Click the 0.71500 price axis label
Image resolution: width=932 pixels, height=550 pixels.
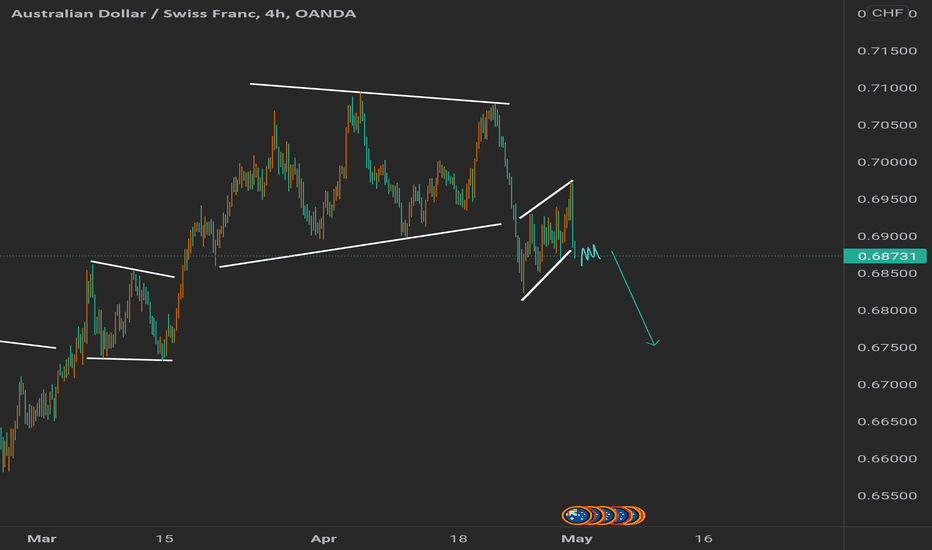tap(887, 51)
